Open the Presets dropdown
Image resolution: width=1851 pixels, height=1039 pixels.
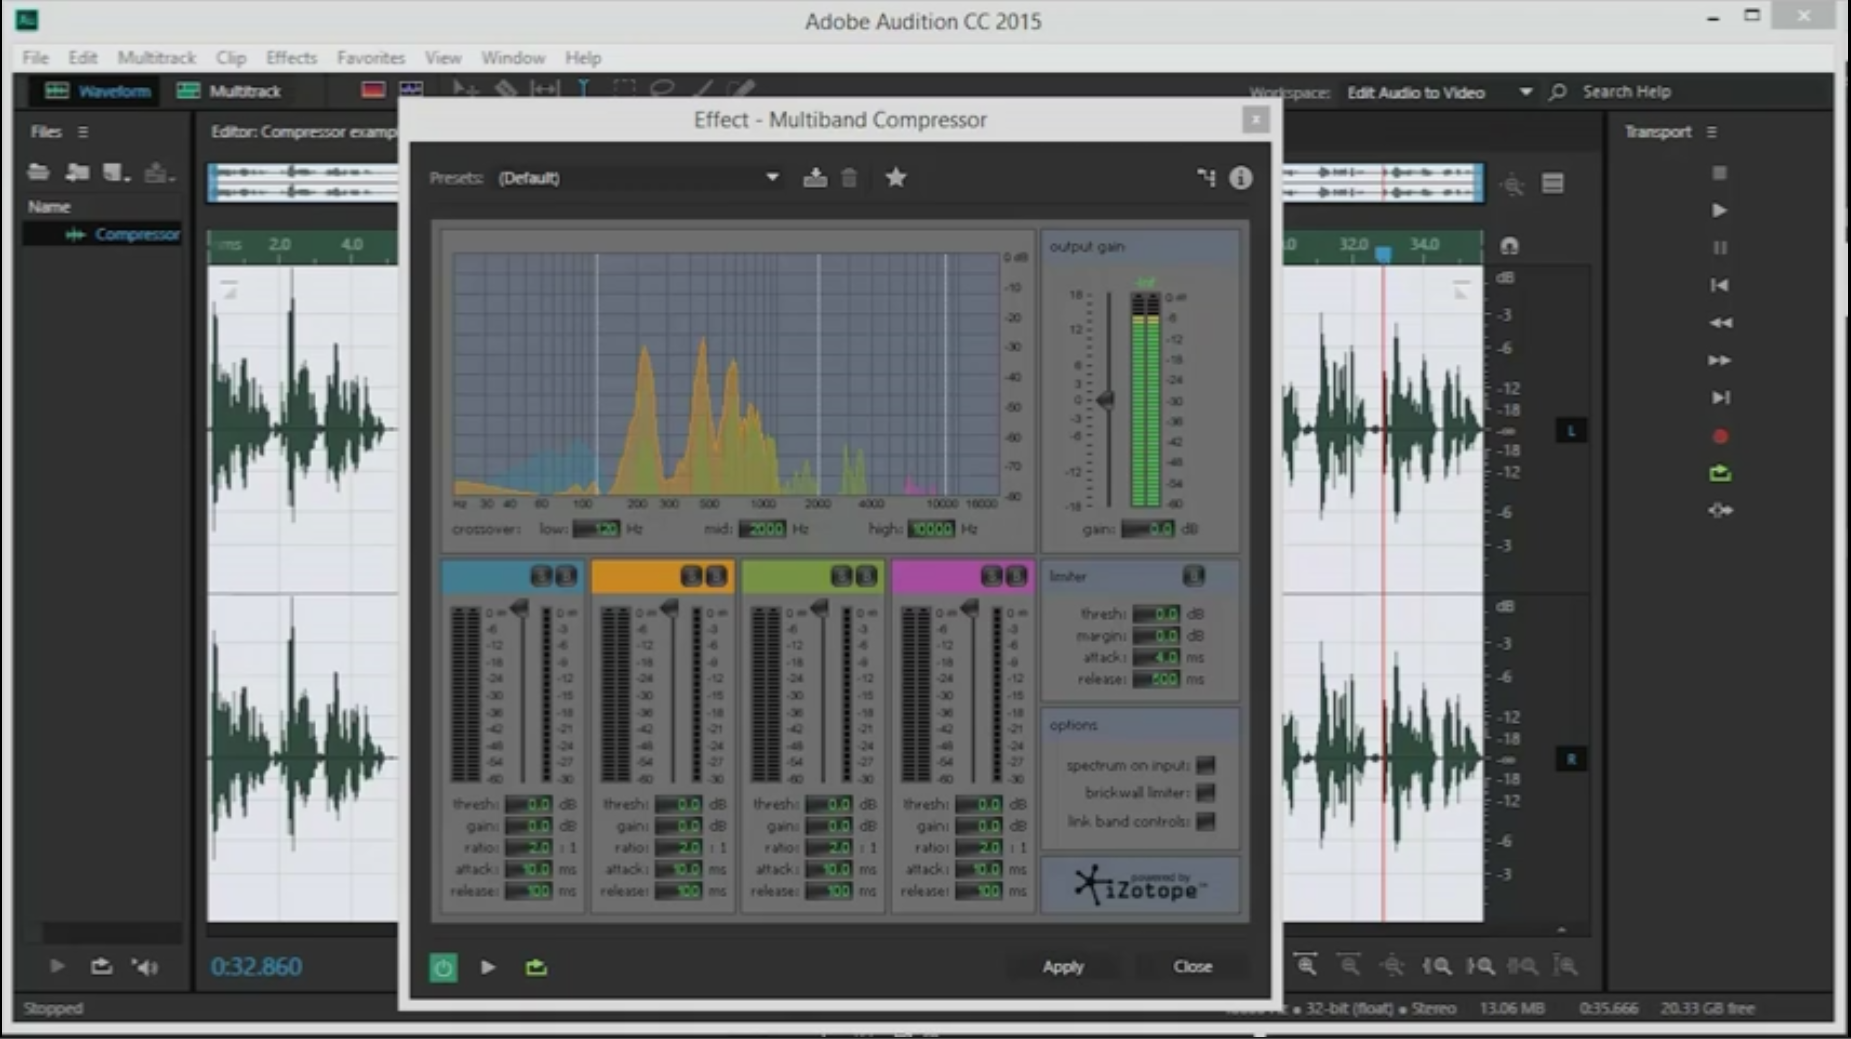pos(772,177)
